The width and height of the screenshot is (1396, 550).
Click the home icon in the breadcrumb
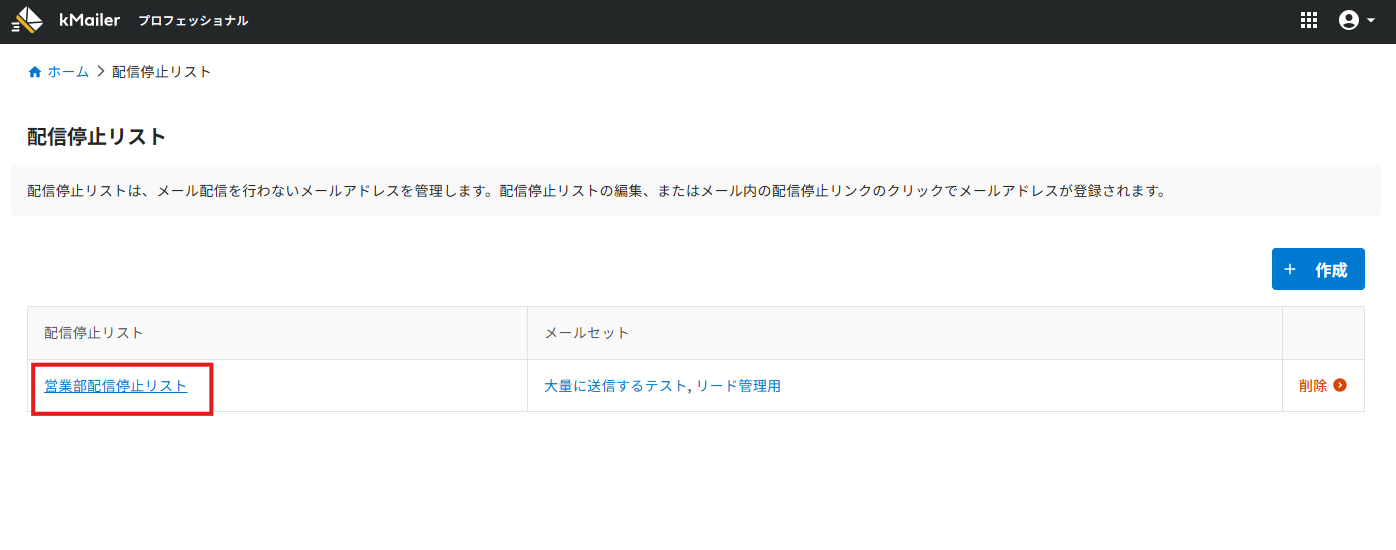click(x=35, y=72)
